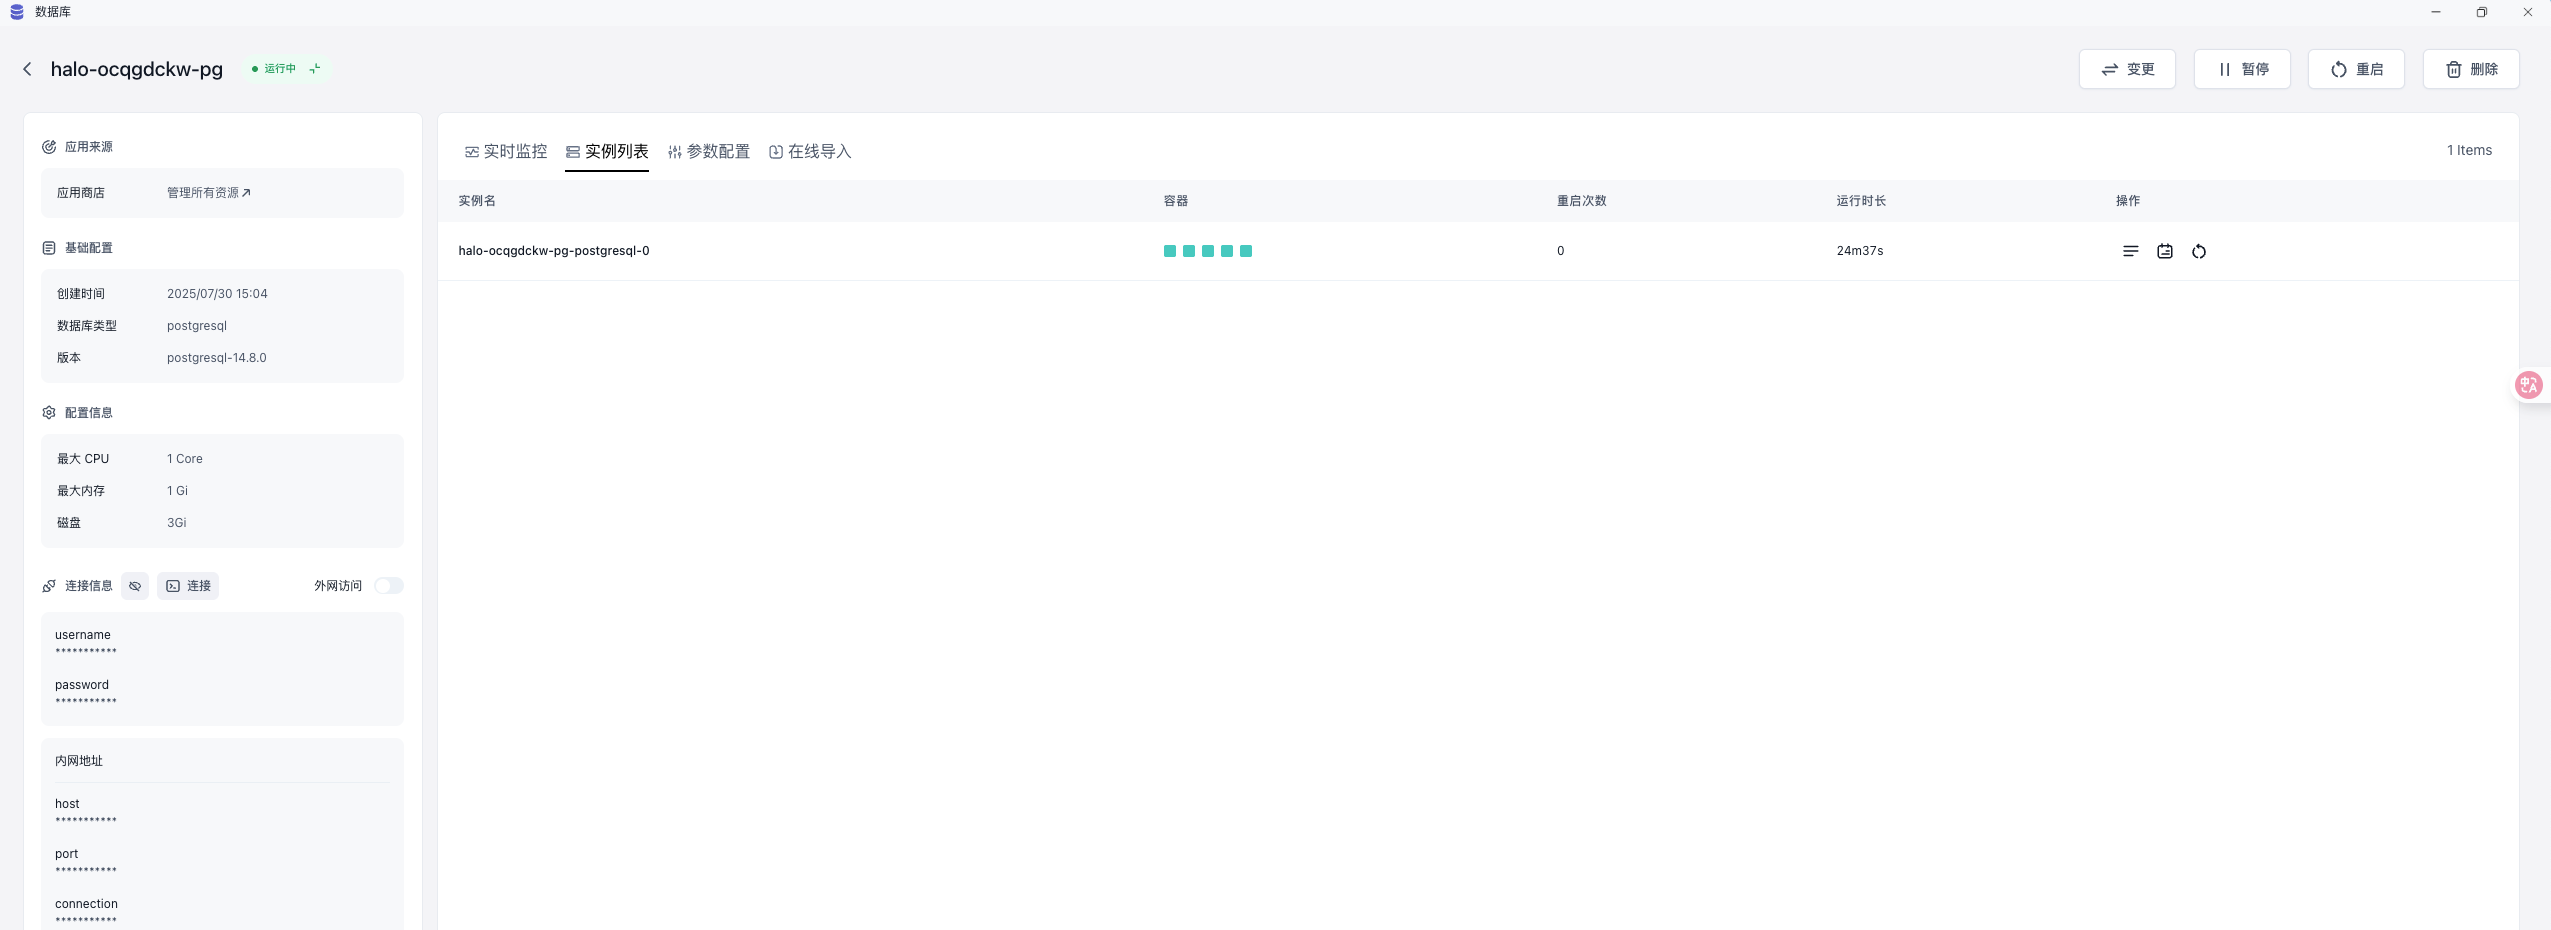
Task: Click the 在线导入 import icon
Action: [x=777, y=151]
